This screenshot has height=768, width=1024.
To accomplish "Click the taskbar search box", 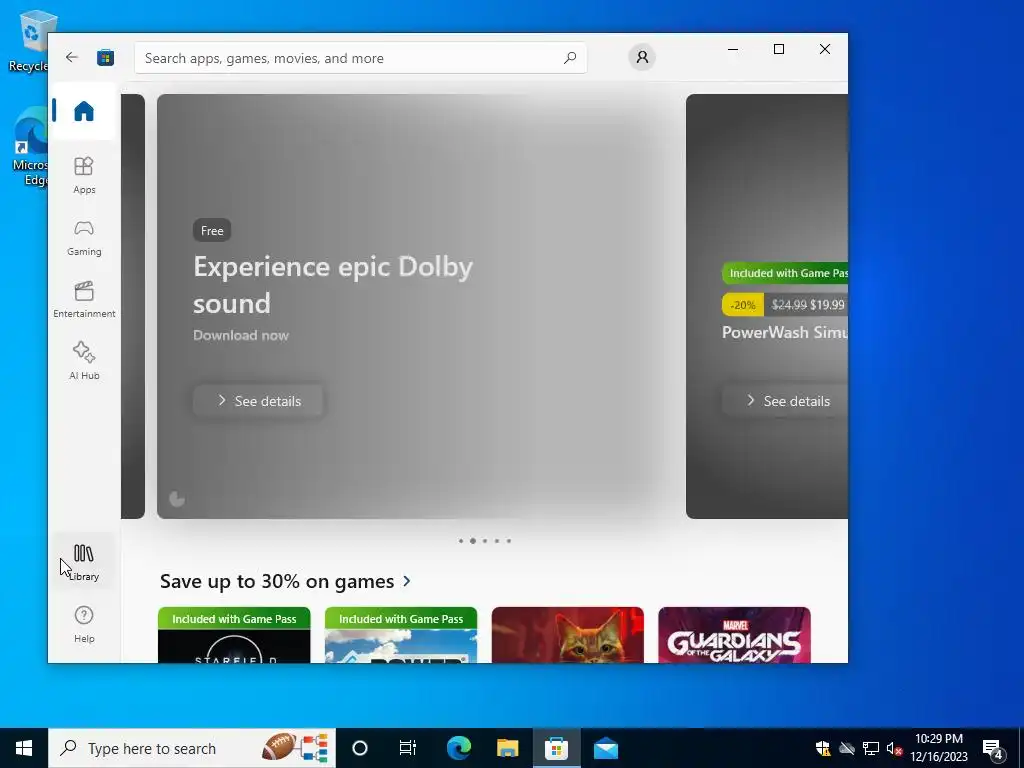I will coord(191,748).
